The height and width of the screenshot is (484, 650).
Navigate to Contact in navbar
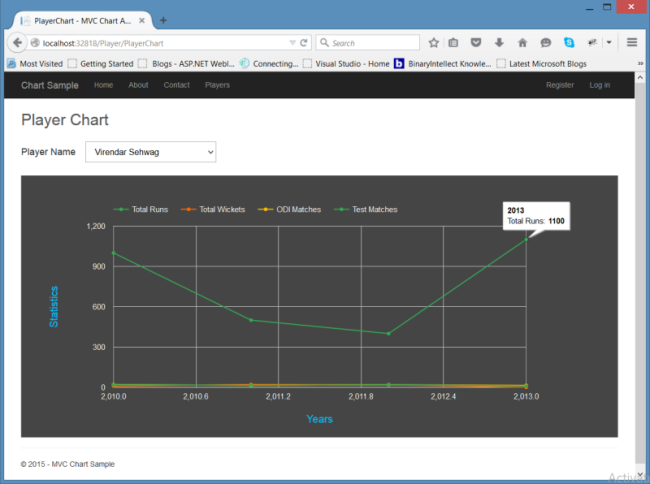click(x=177, y=85)
